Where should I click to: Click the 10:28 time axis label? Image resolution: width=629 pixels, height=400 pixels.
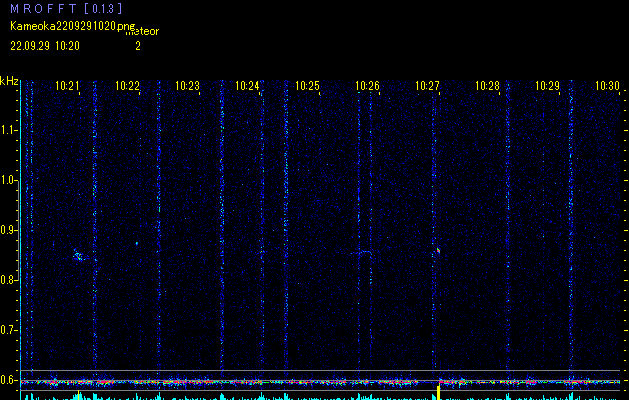(487, 86)
